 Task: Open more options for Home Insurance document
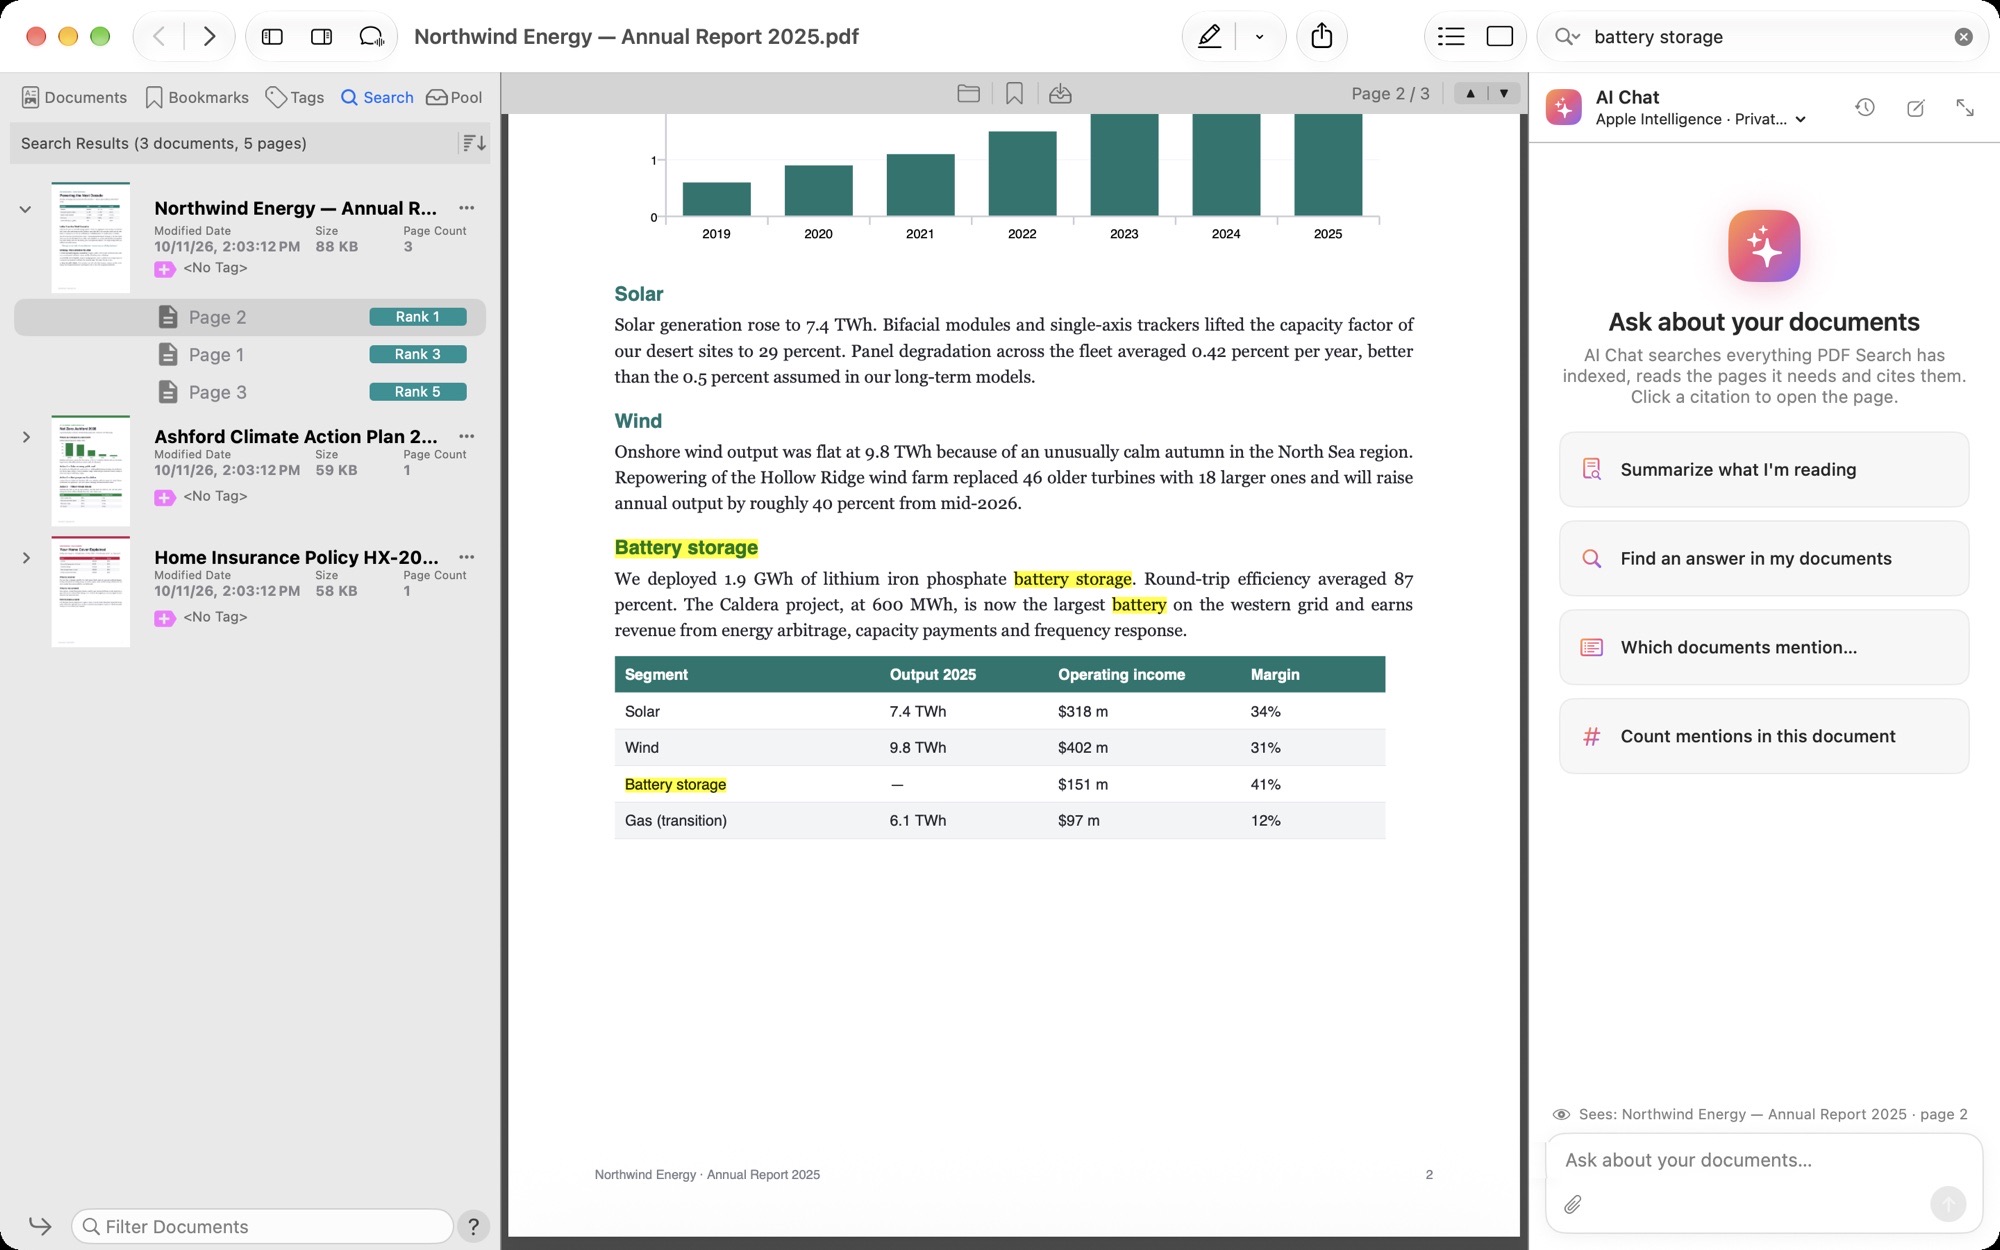[466, 557]
